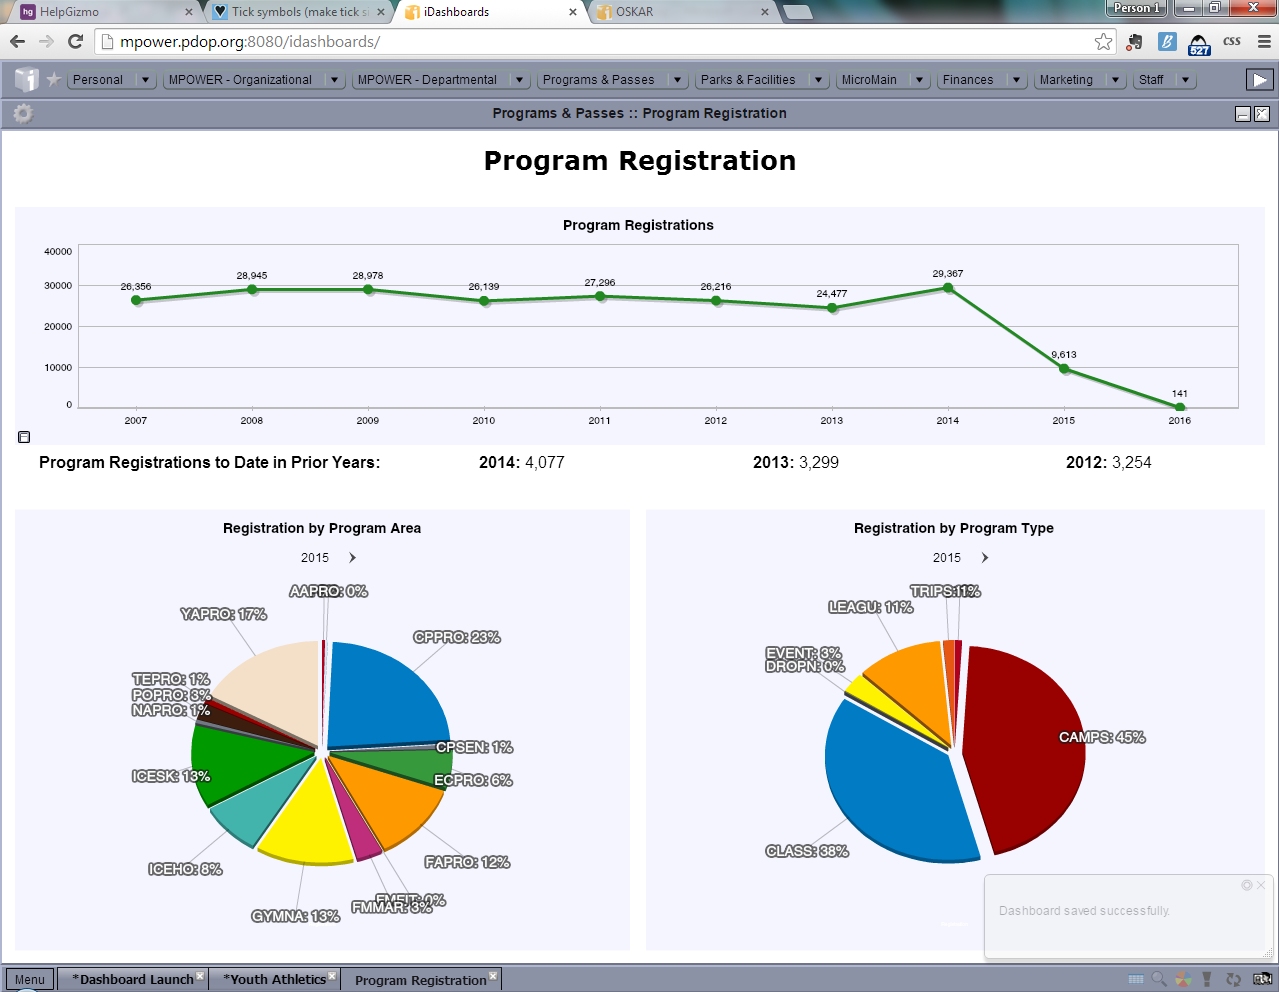Expand the MPOWER - Organizational dropdown arrow

[x=334, y=80]
